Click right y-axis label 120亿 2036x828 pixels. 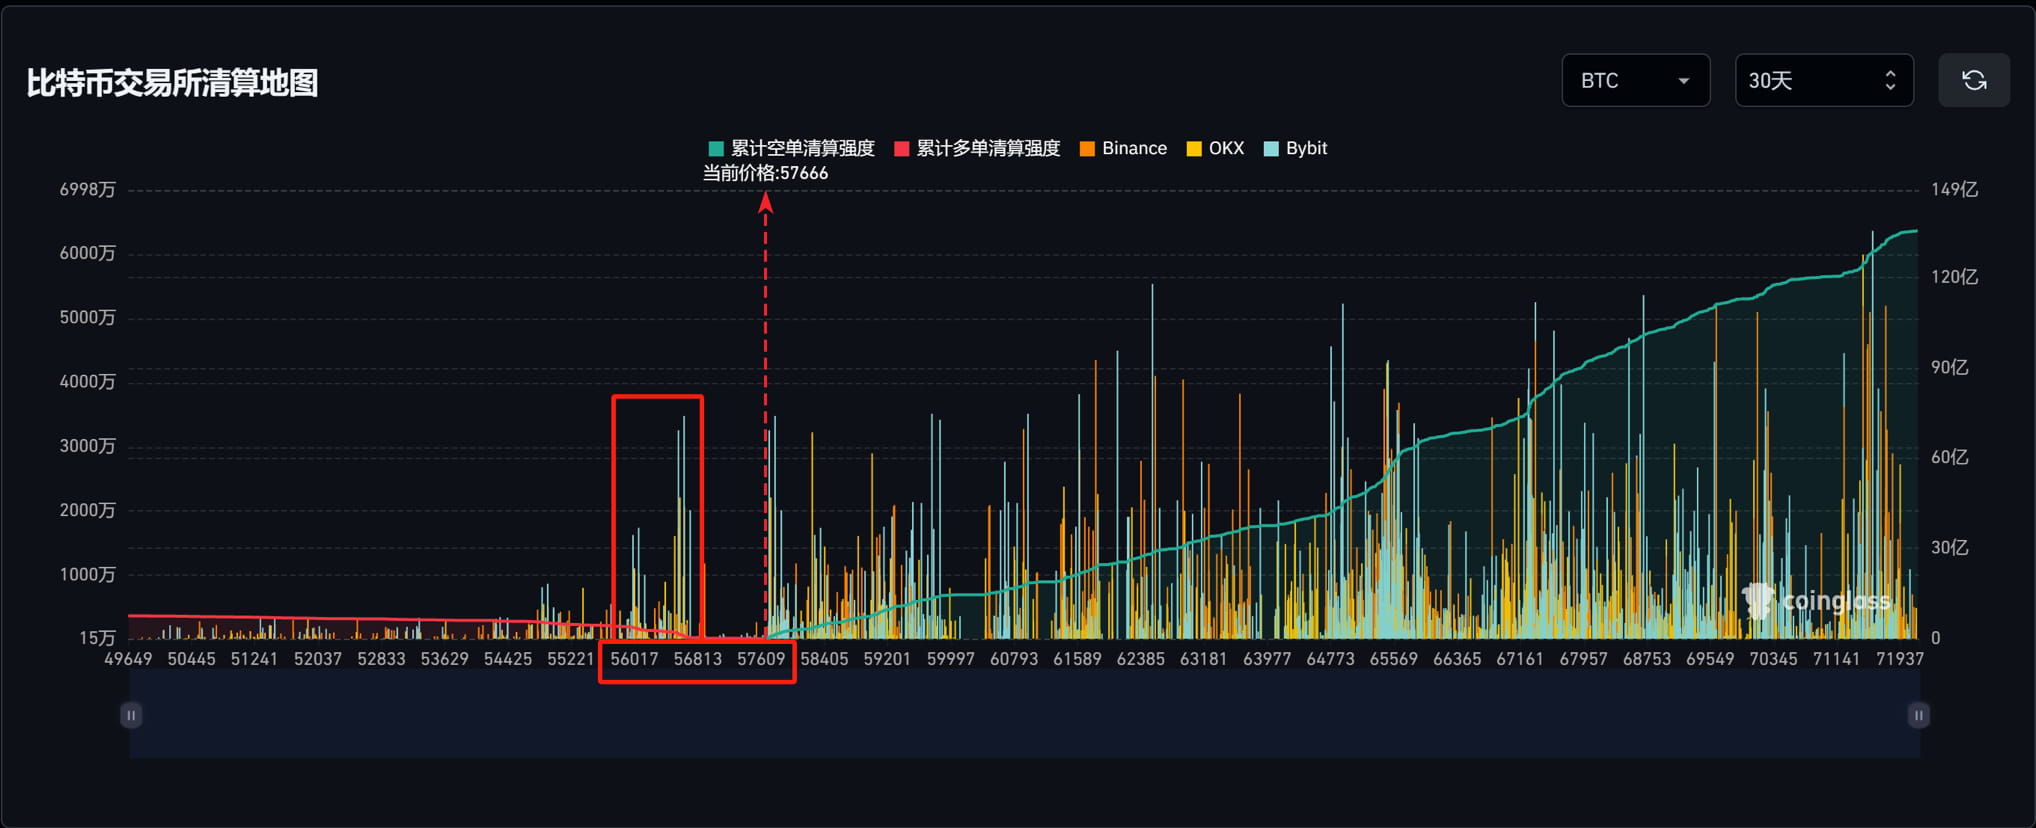click(x=1954, y=277)
